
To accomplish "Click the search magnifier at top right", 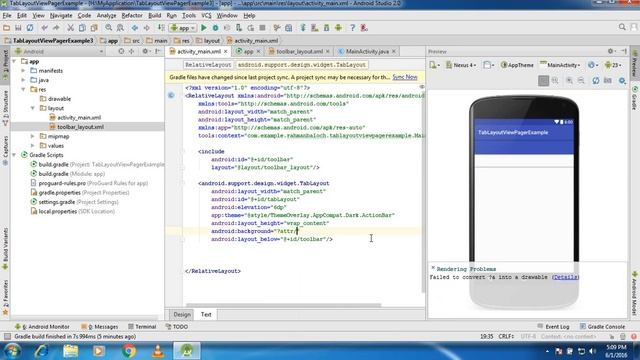I will tap(622, 27).
